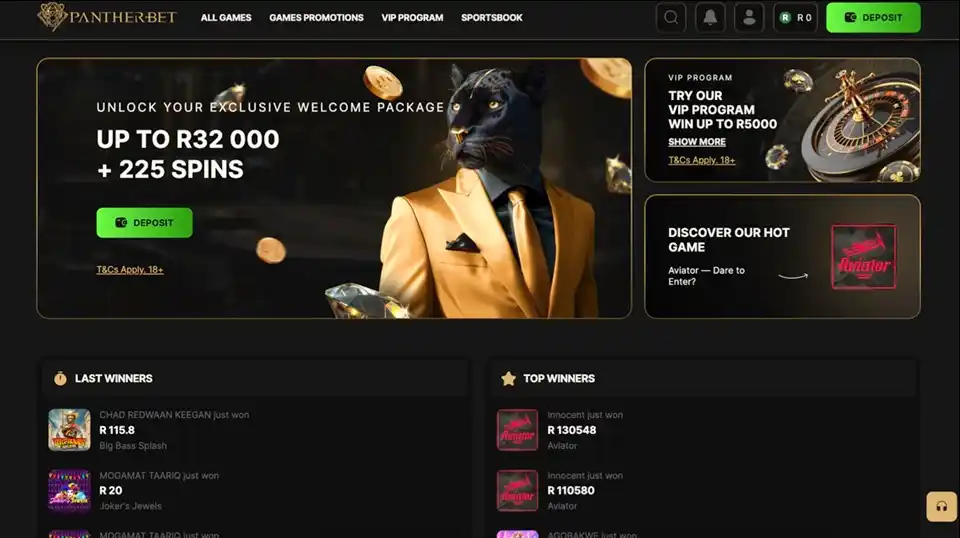Open the notifications bell icon
Image resolution: width=960 pixels, height=538 pixels.
pos(710,18)
